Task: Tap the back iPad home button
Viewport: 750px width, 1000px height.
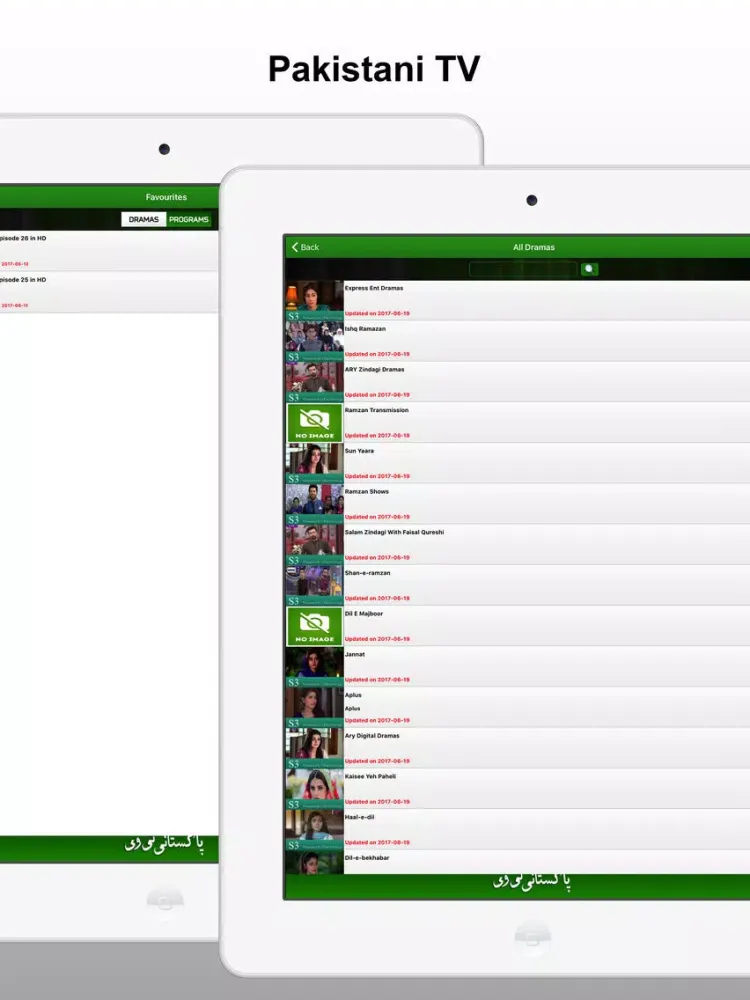Action: click(x=165, y=901)
